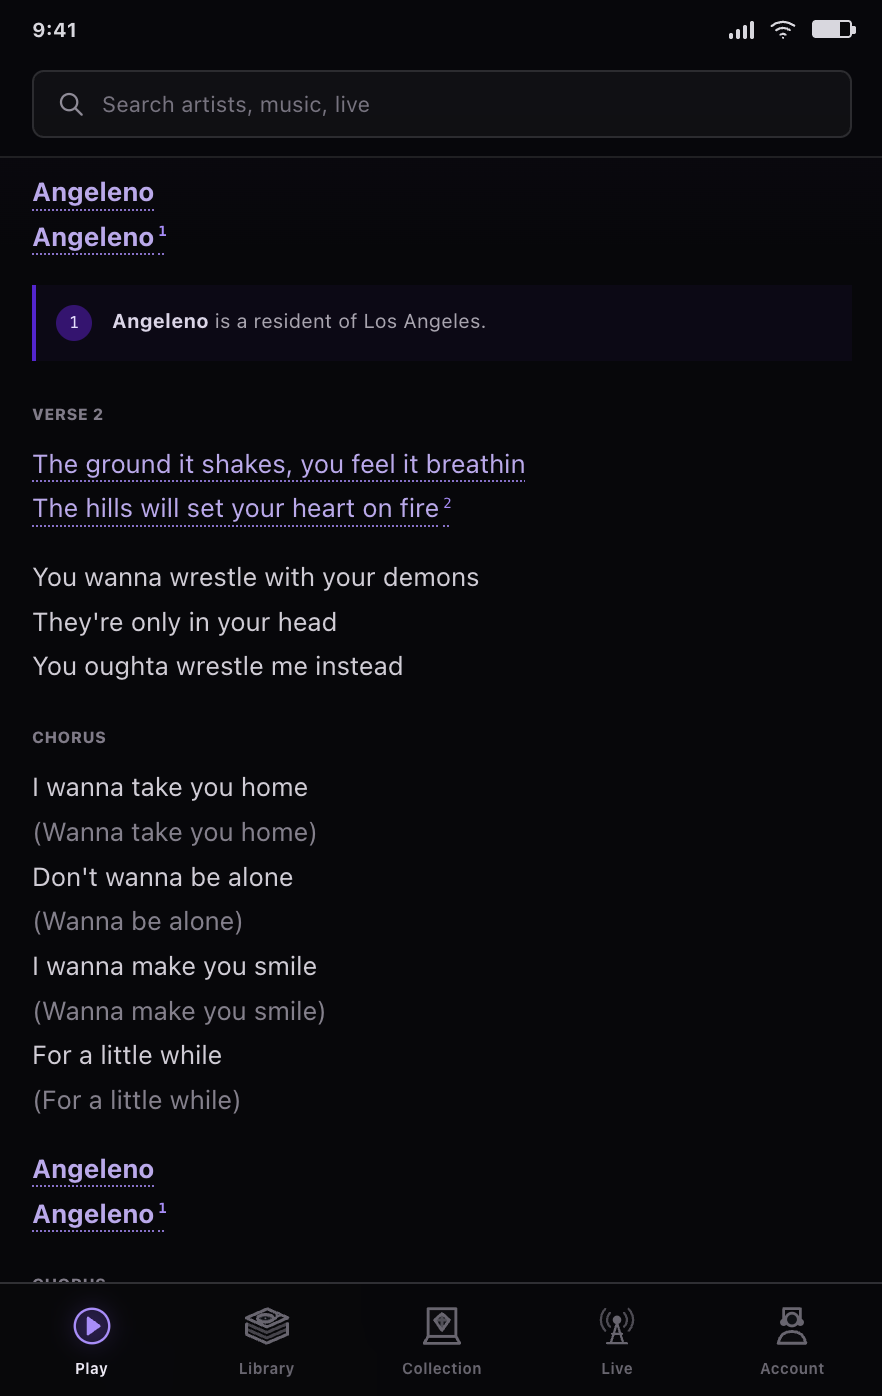Click the magnifying glass search icon
The height and width of the screenshot is (1396, 882).
pos(71,104)
